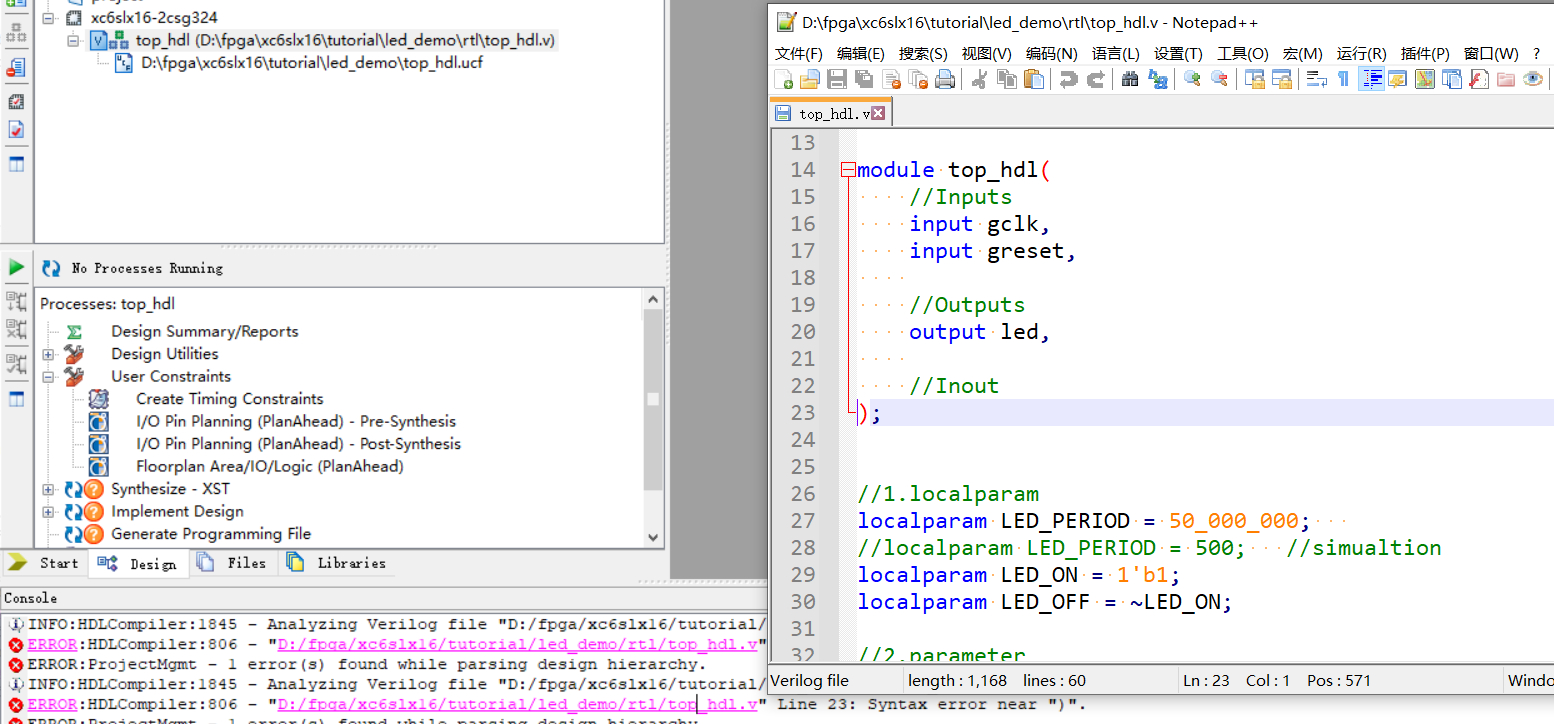Click Processes panel scroll up arrow
The height and width of the screenshot is (724, 1554).
[x=653, y=298]
